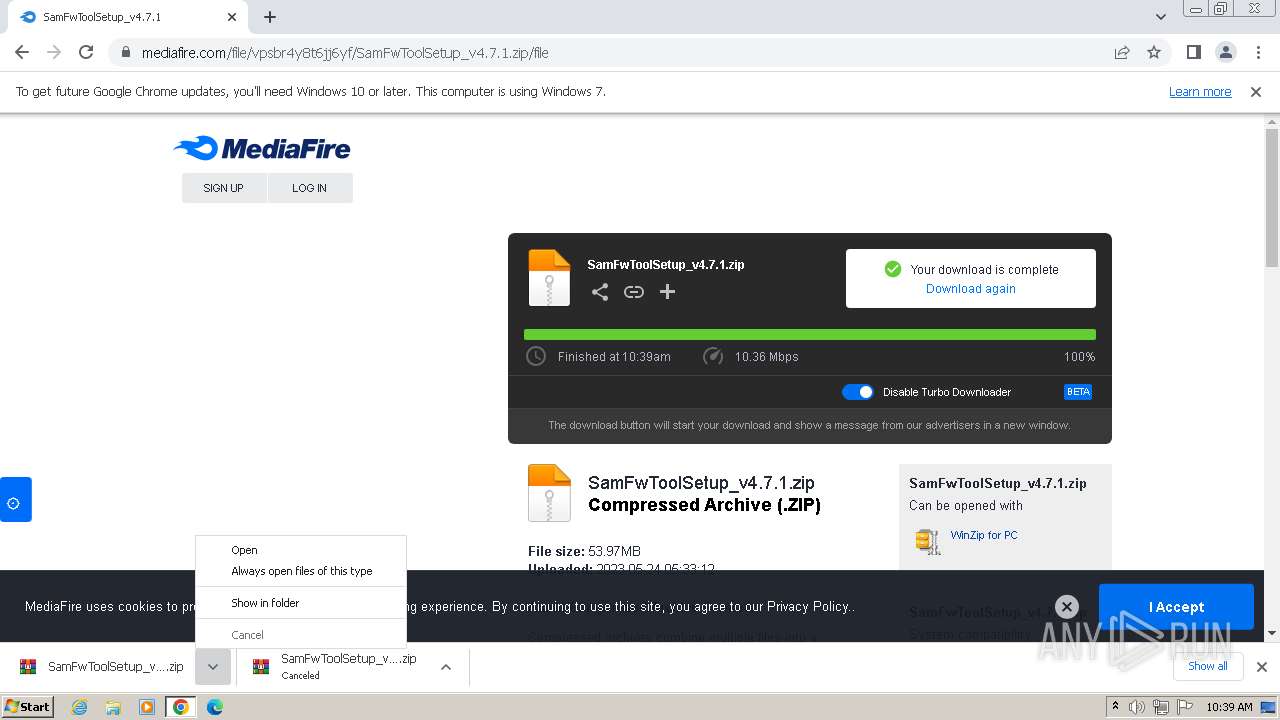
Task: Open media player taskbar icon
Action: (x=147, y=707)
